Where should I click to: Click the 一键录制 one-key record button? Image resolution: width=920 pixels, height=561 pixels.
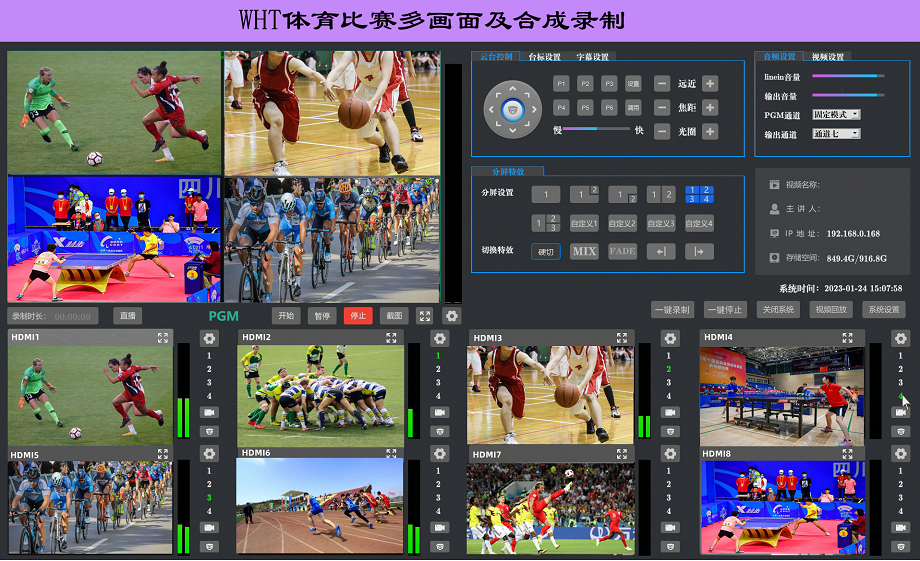(x=672, y=310)
